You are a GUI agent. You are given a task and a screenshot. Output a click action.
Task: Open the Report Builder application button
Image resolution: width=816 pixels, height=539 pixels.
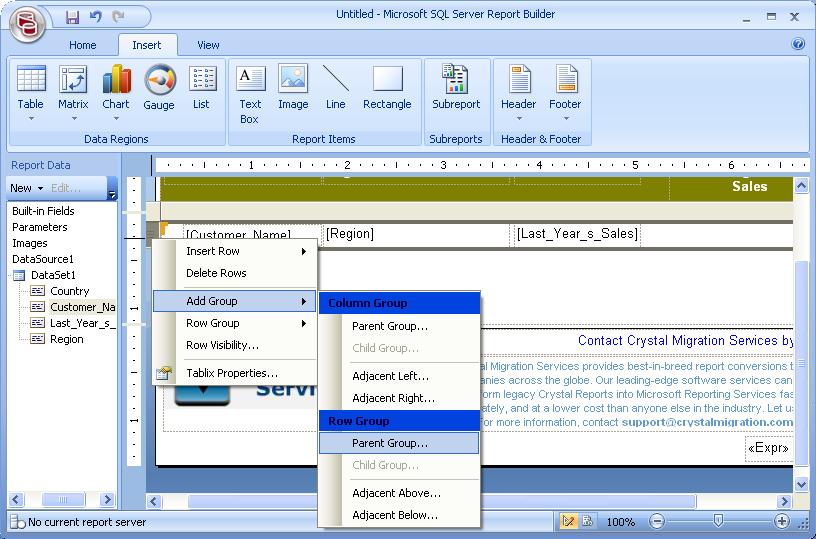tap(27, 24)
